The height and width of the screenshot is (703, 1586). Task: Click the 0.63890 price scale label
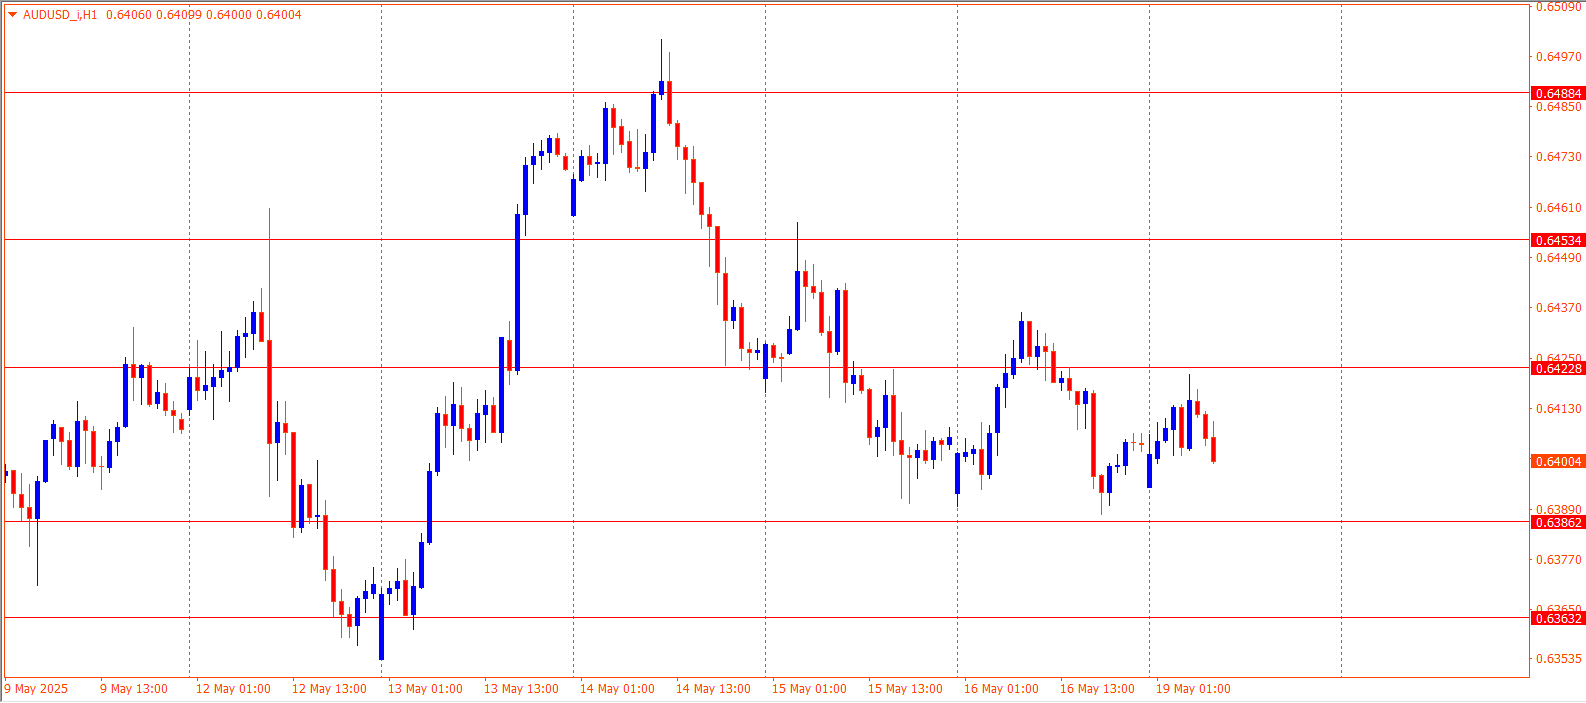tap(1559, 509)
